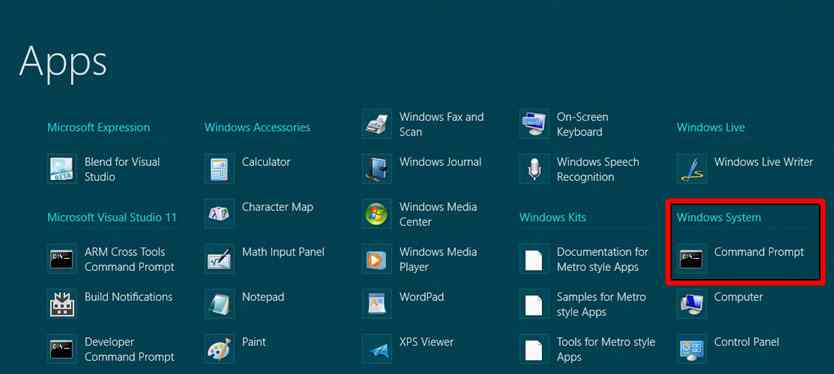Open Tools for Metro style Apps icon
This screenshot has width=834, height=374.
pyautogui.click(x=534, y=349)
